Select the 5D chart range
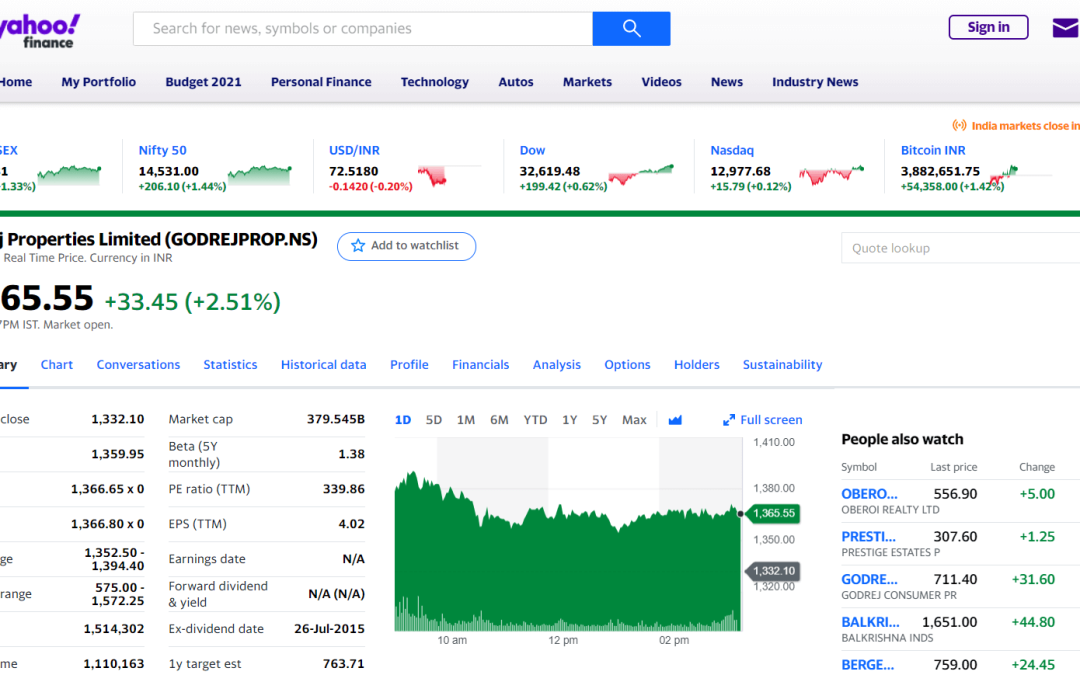Image resolution: width=1080 pixels, height=675 pixels. [x=434, y=419]
